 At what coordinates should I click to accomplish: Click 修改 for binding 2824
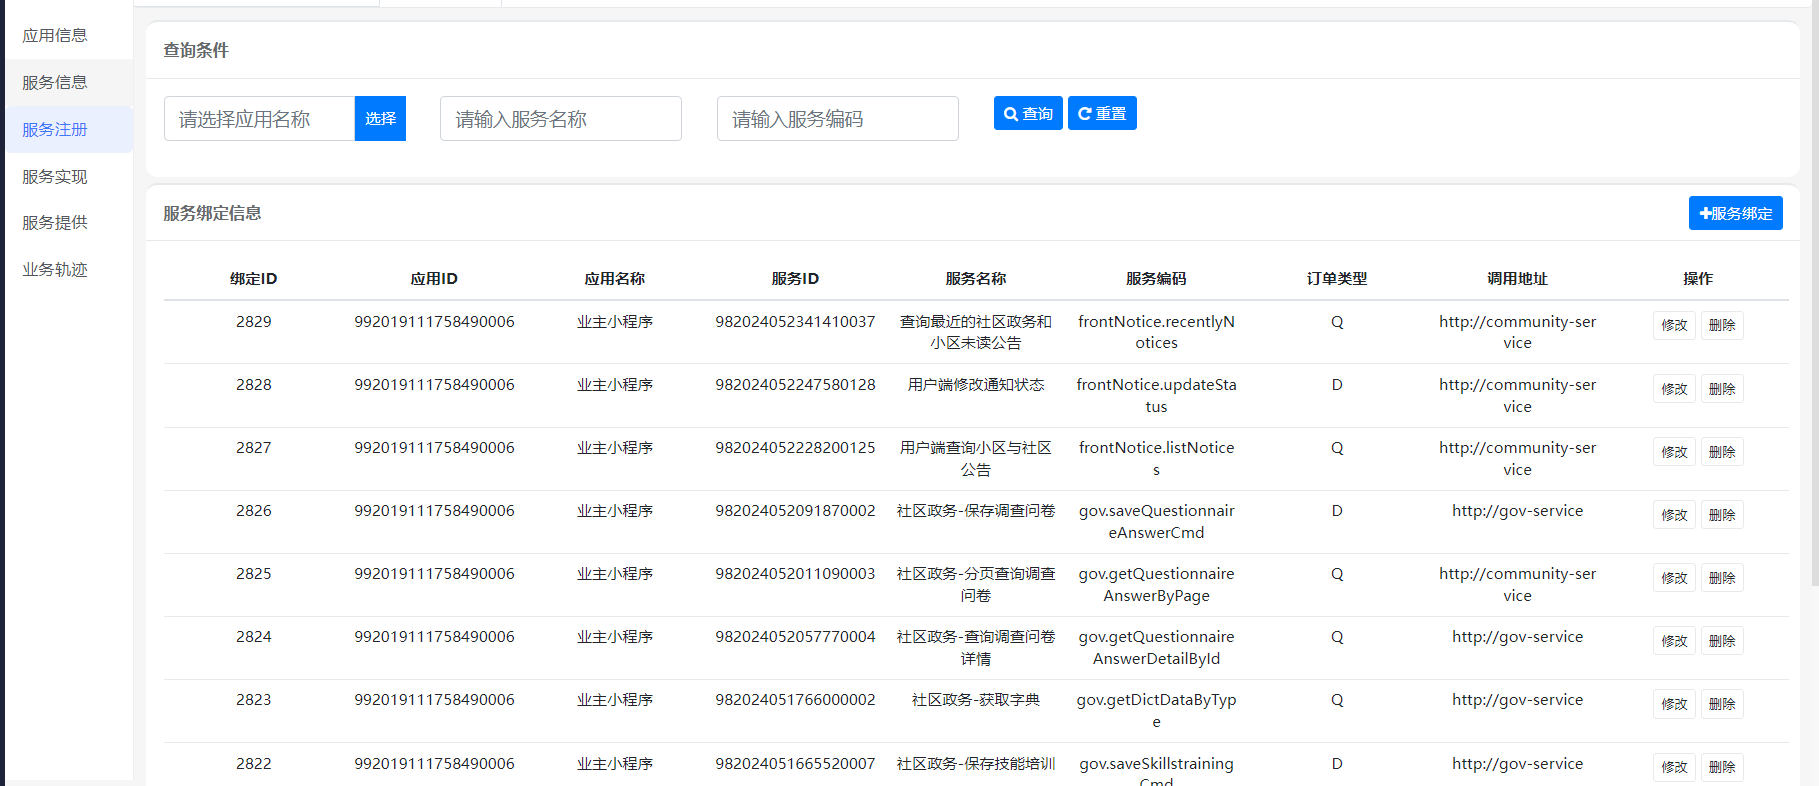point(1674,640)
